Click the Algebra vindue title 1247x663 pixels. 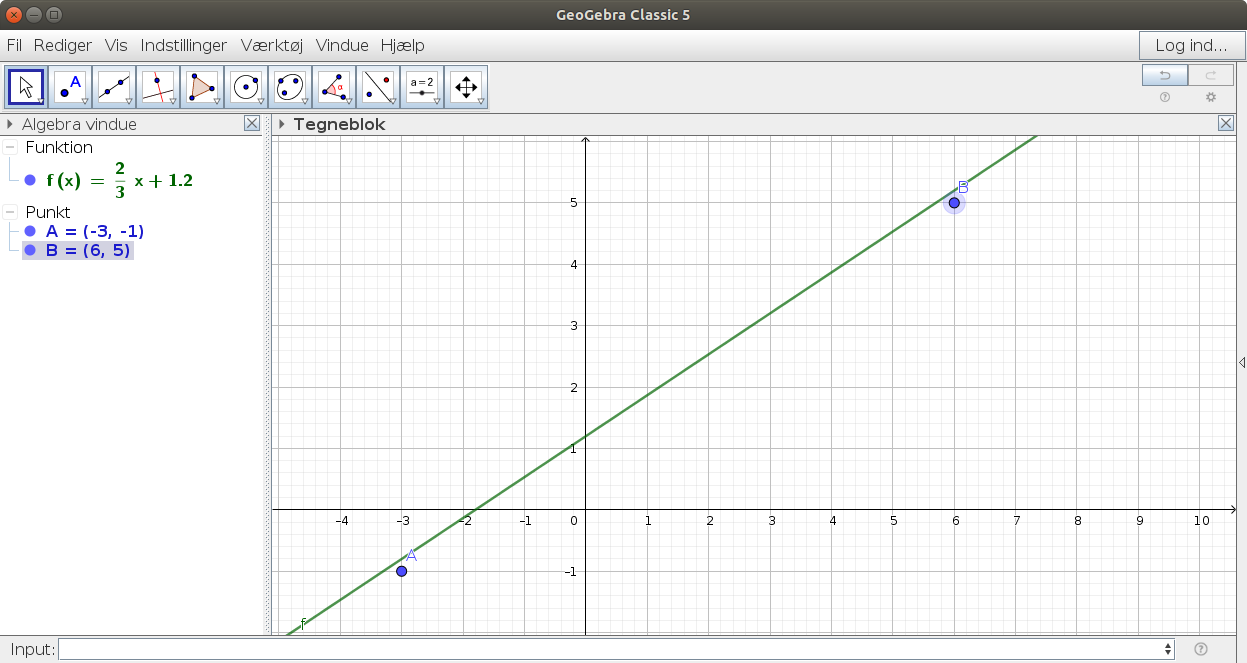coord(79,124)
